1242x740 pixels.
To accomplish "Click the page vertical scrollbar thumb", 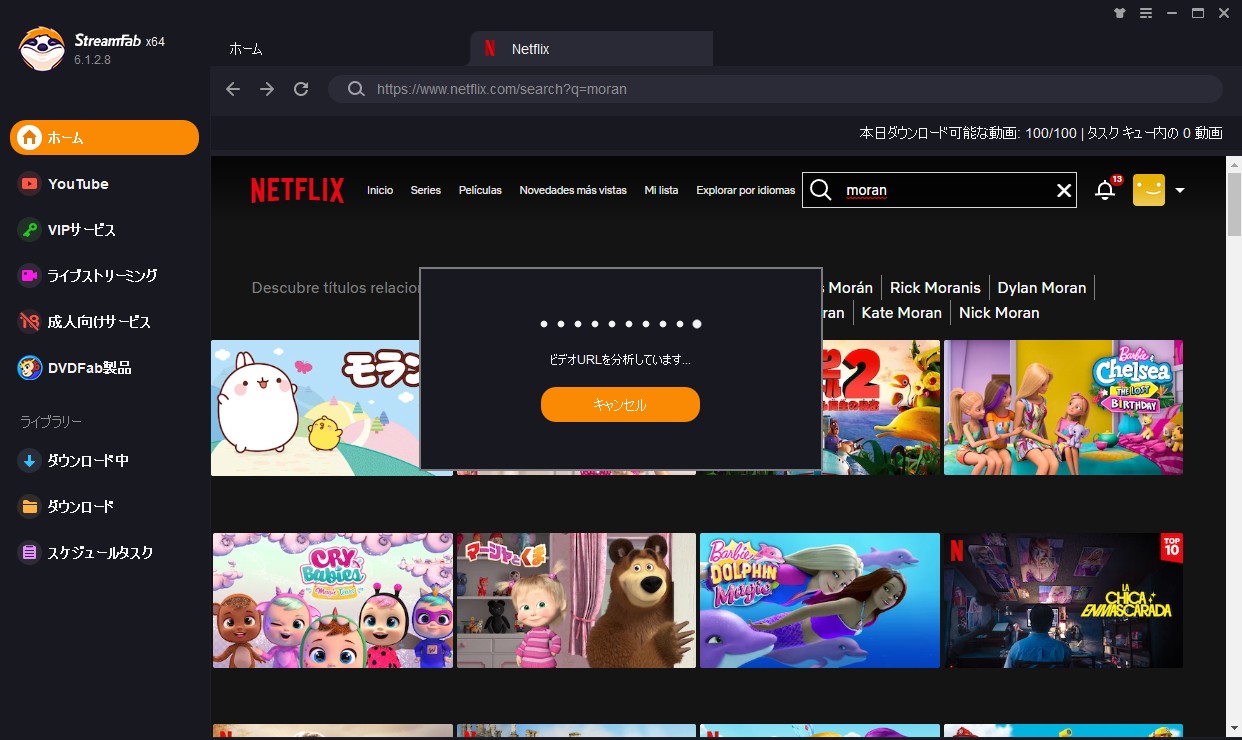I will tap(1234, 205).
